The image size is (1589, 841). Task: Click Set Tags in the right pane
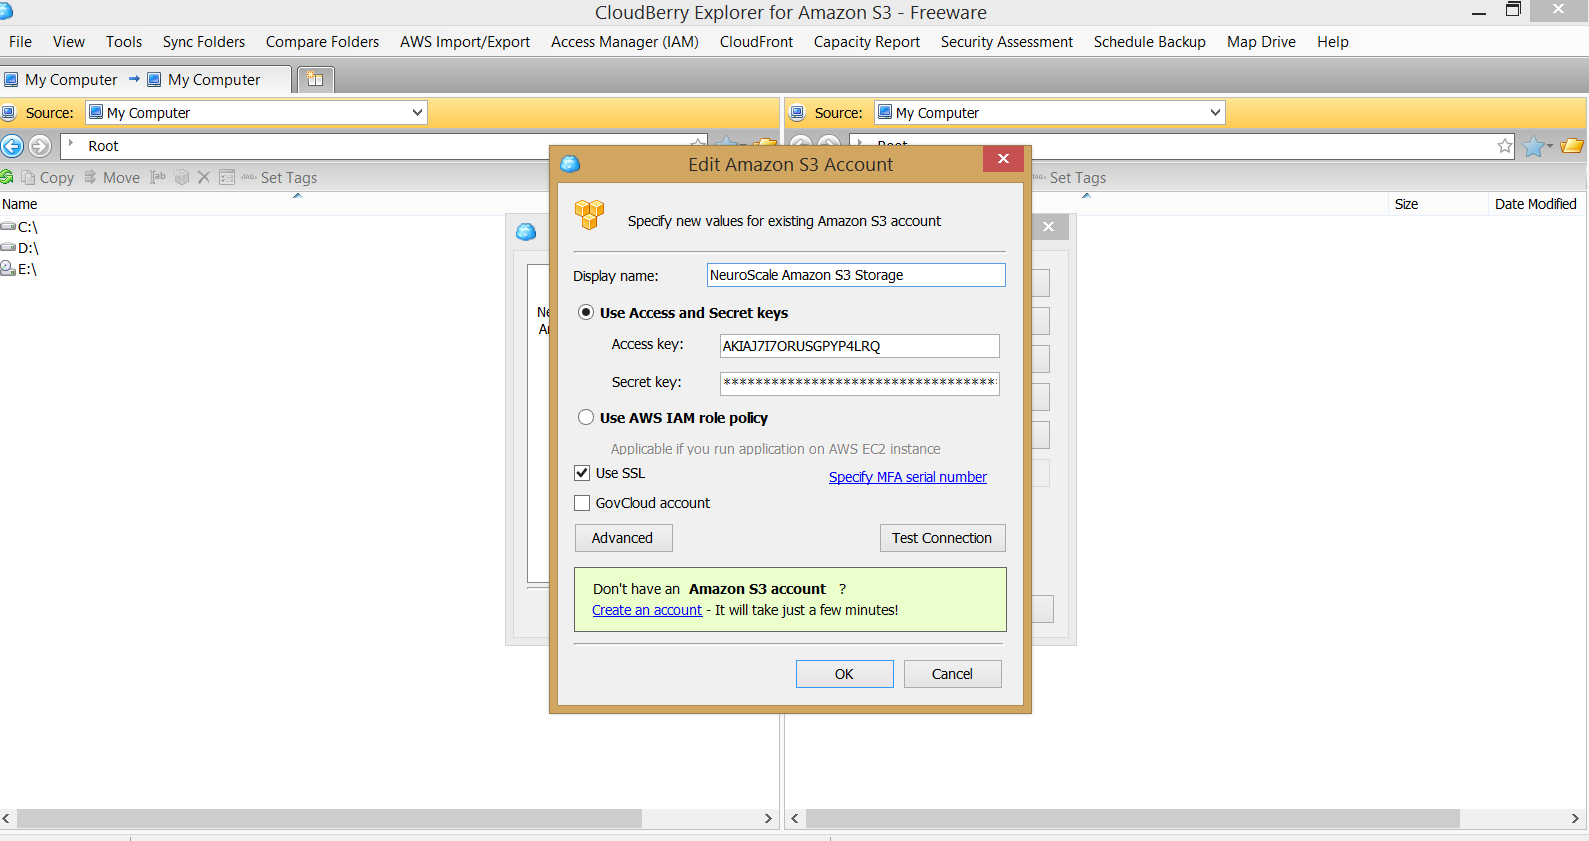click(1069, 177)
